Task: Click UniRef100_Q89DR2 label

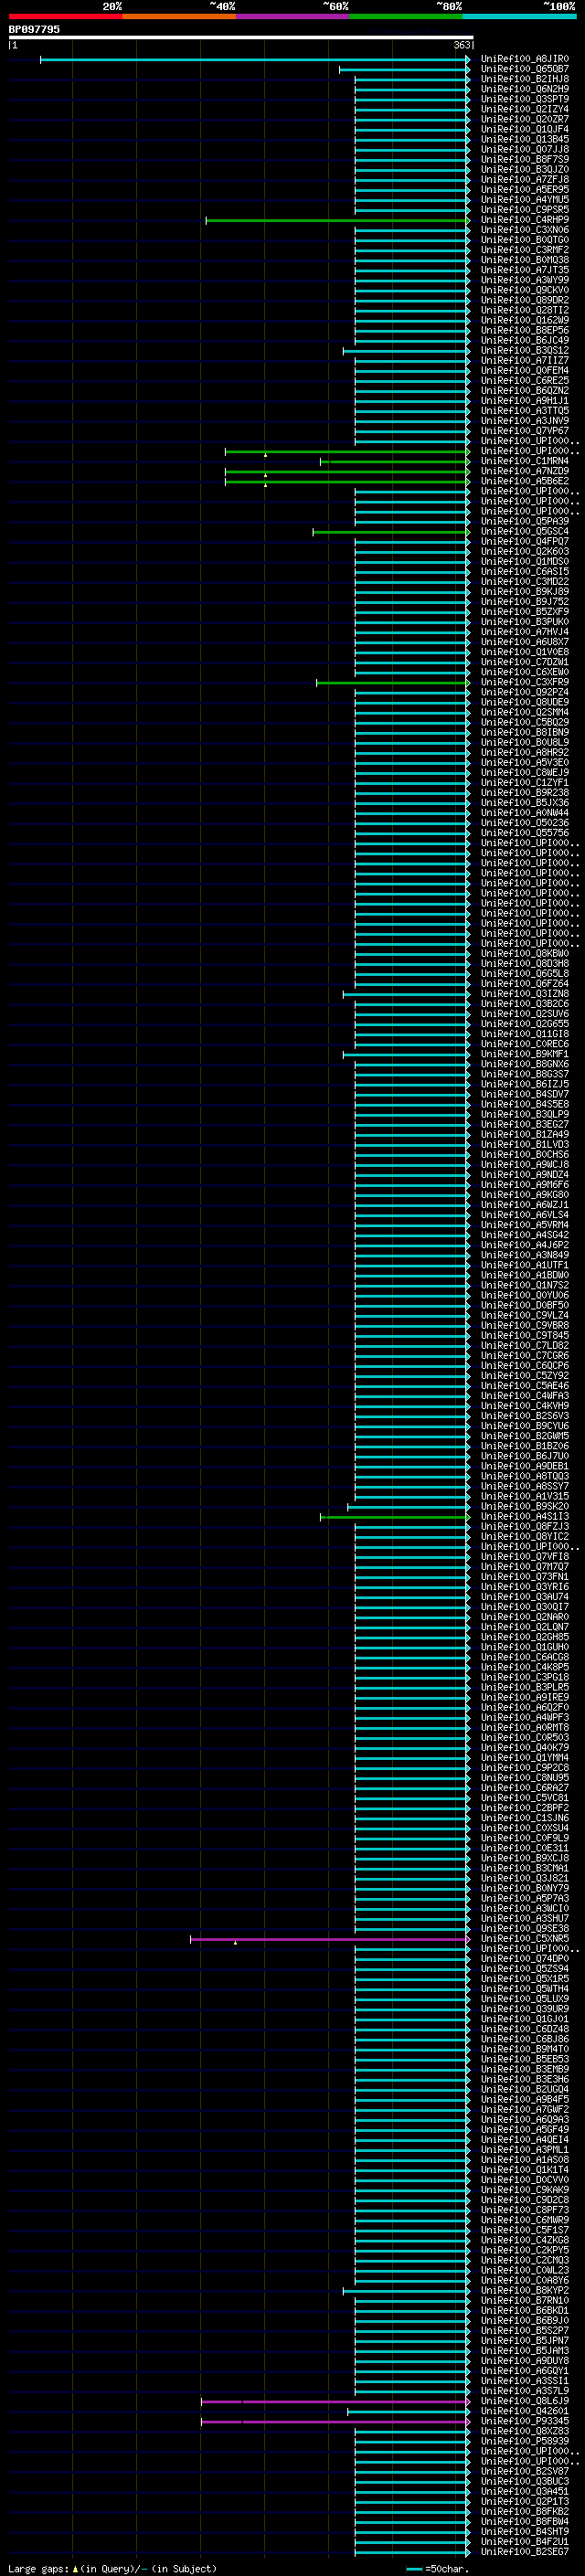Action: pyautogui.click(x=525, y=301)
